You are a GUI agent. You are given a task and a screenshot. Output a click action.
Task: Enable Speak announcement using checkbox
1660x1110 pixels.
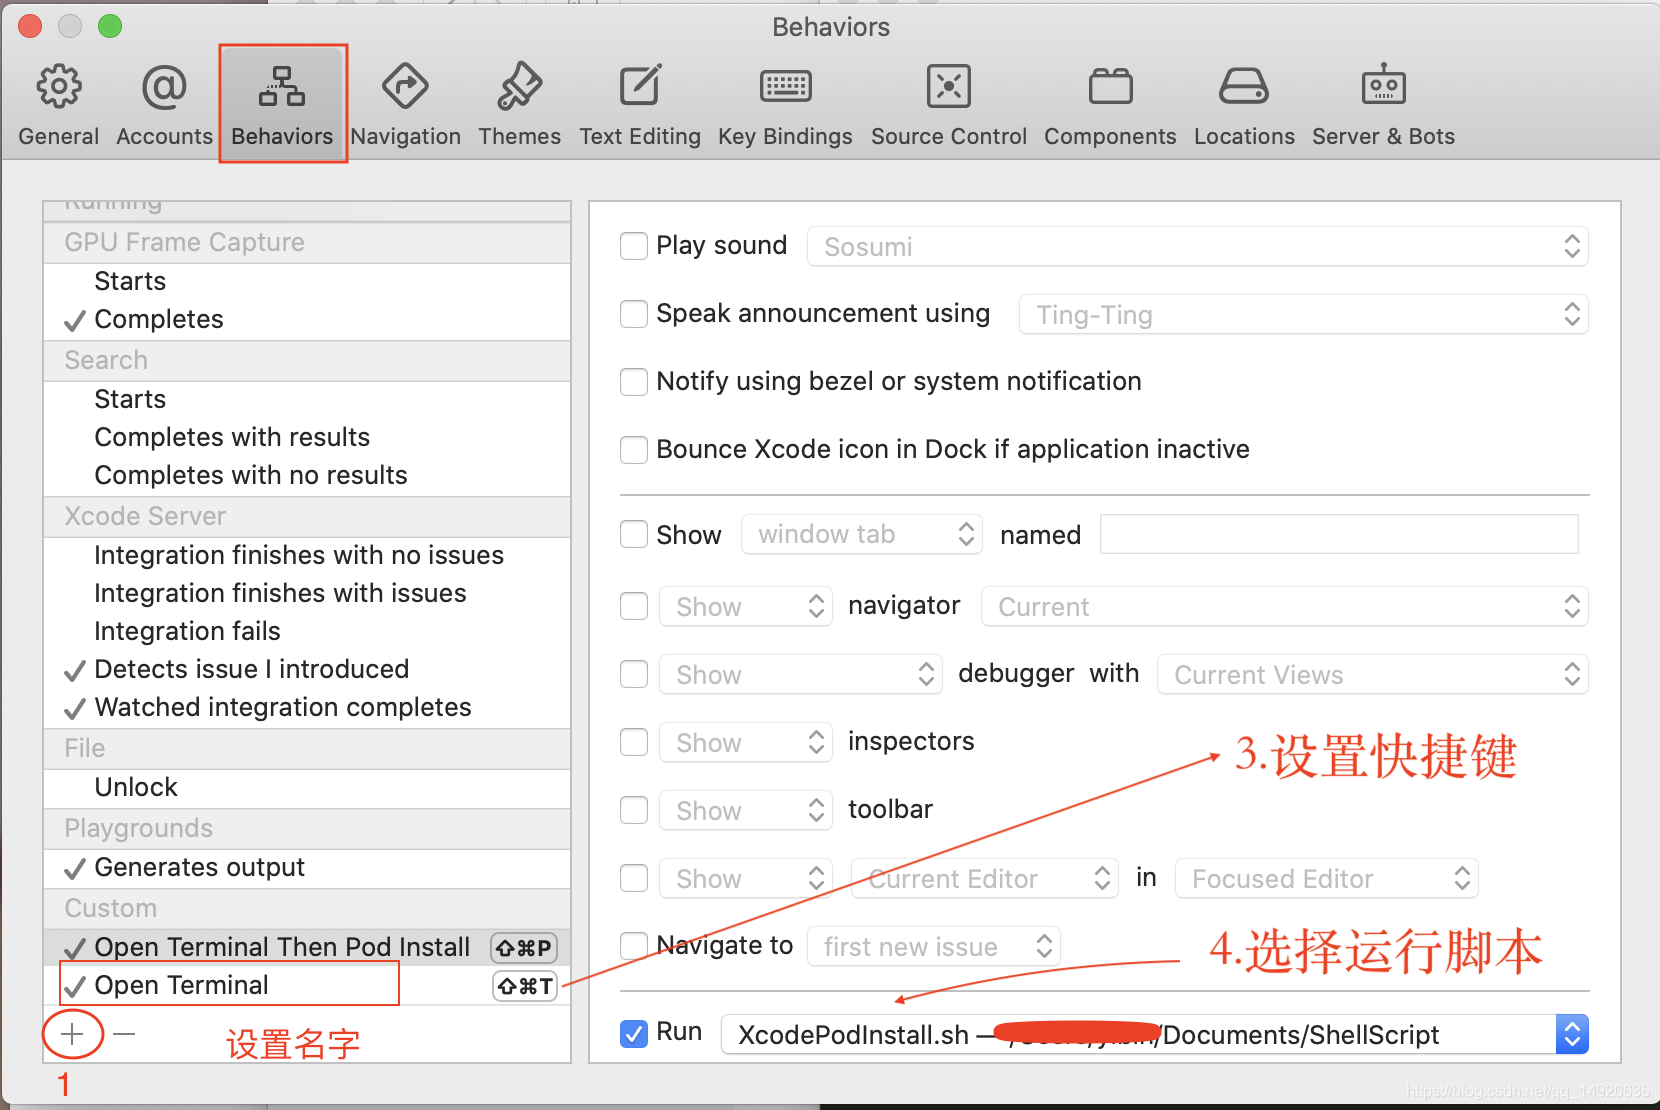(634, 314)
